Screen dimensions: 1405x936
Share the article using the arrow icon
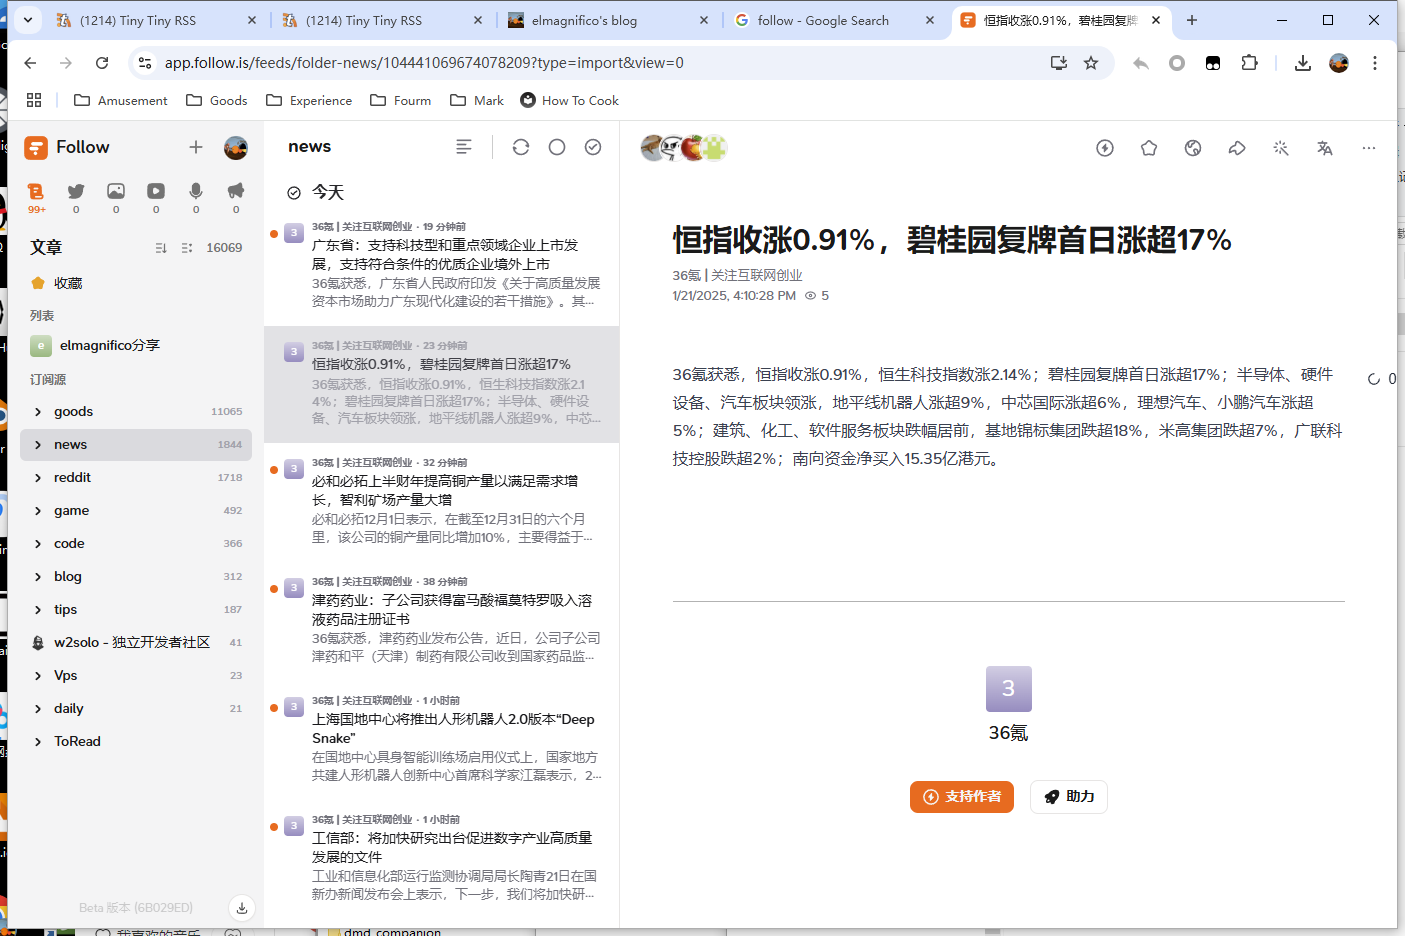click(1237, 148)
